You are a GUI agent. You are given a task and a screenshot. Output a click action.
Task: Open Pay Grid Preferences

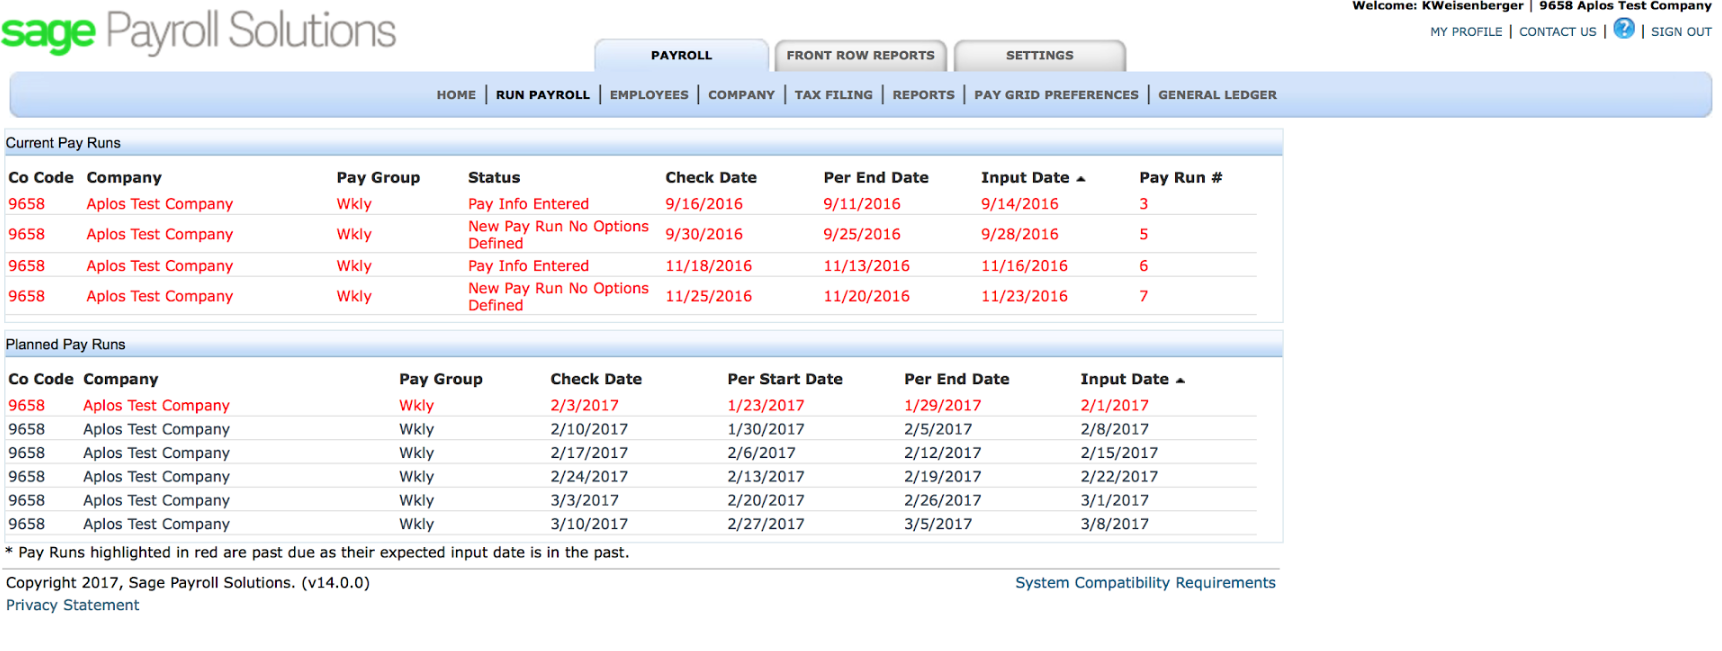coord(1057,95)
